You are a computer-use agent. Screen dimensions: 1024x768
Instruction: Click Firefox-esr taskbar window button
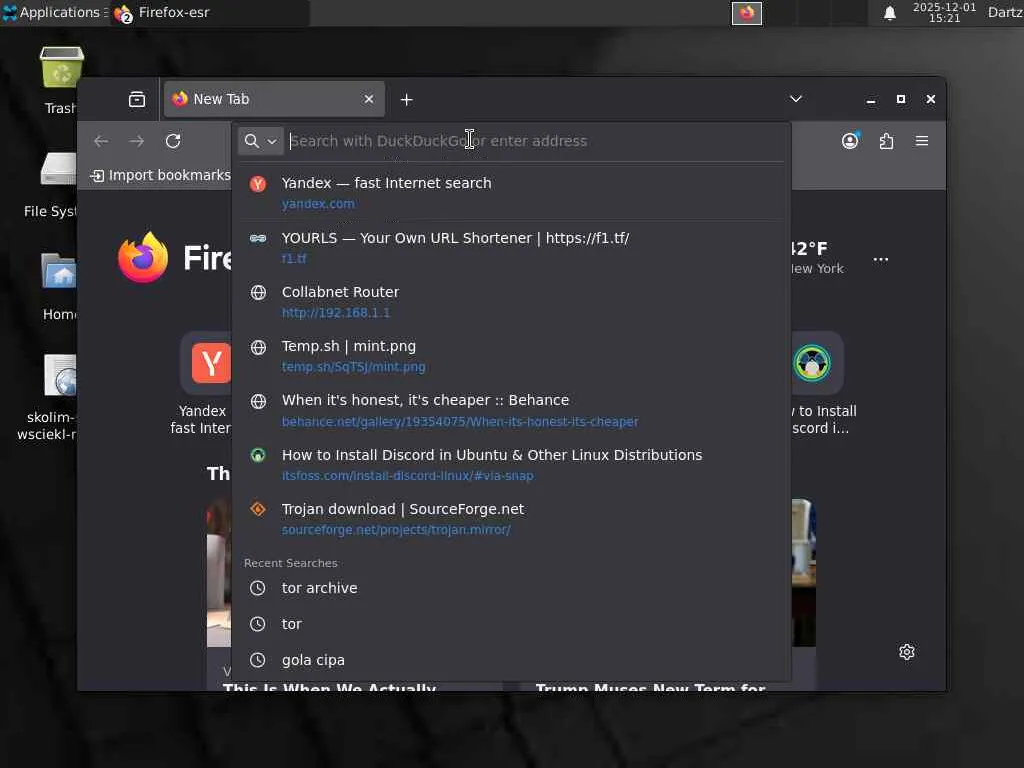point(210,12)
